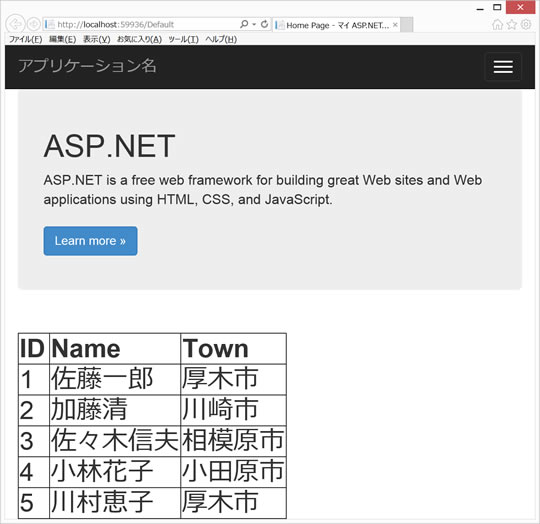This screenshot has width=540, height=524.
Task: Open the ファイル(F) menu
Action: coord(25,39)
